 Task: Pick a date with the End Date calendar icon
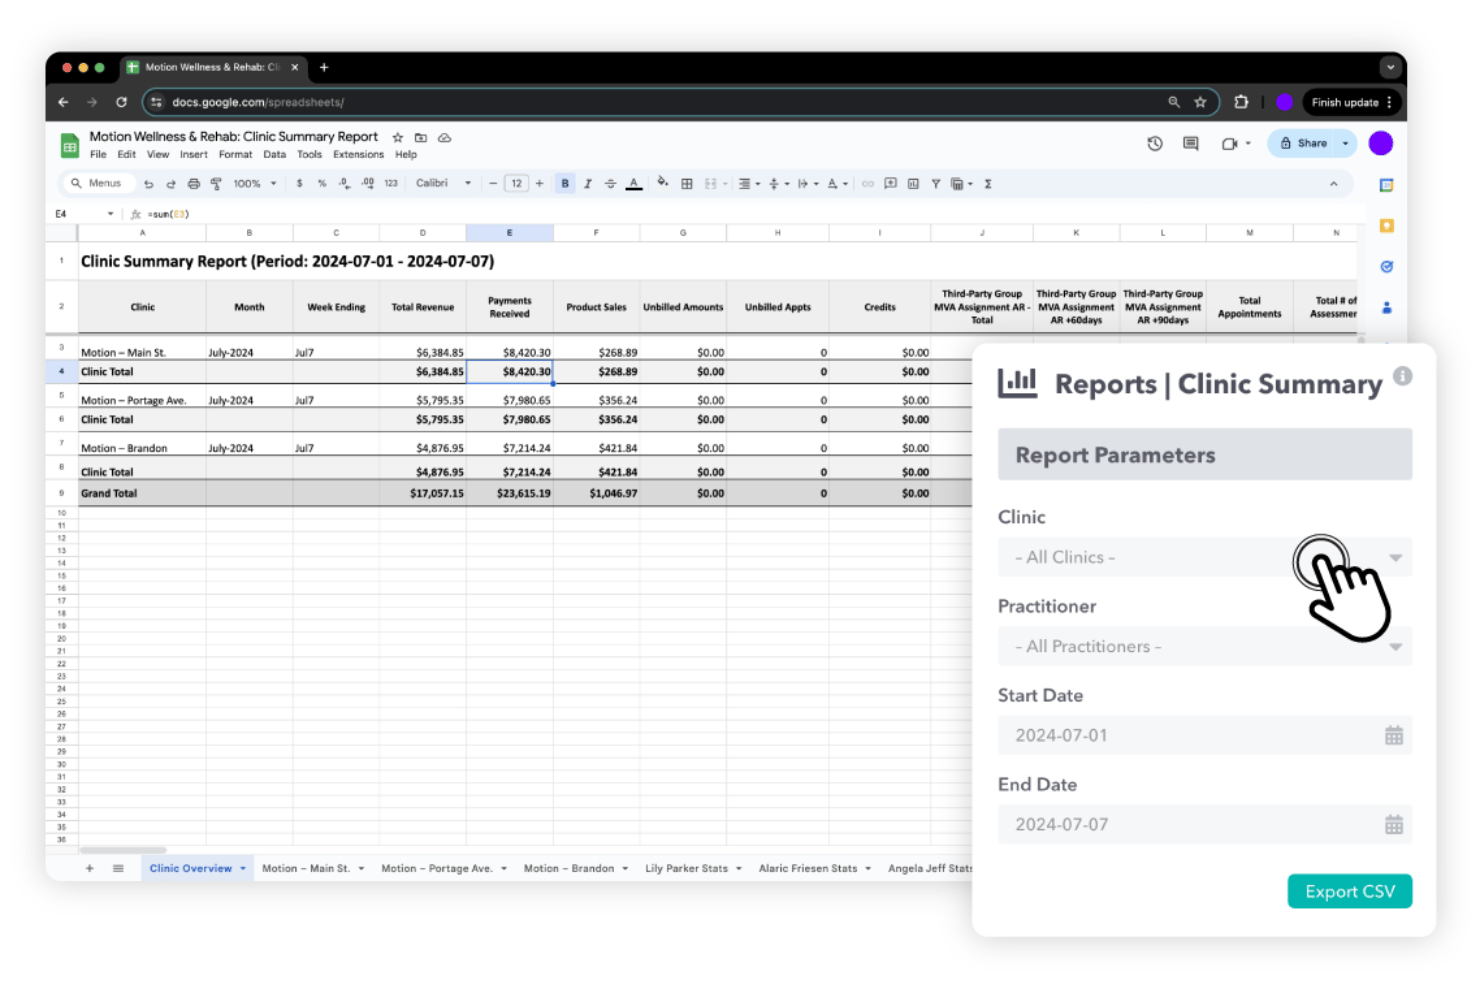[x=1394, y=825]
